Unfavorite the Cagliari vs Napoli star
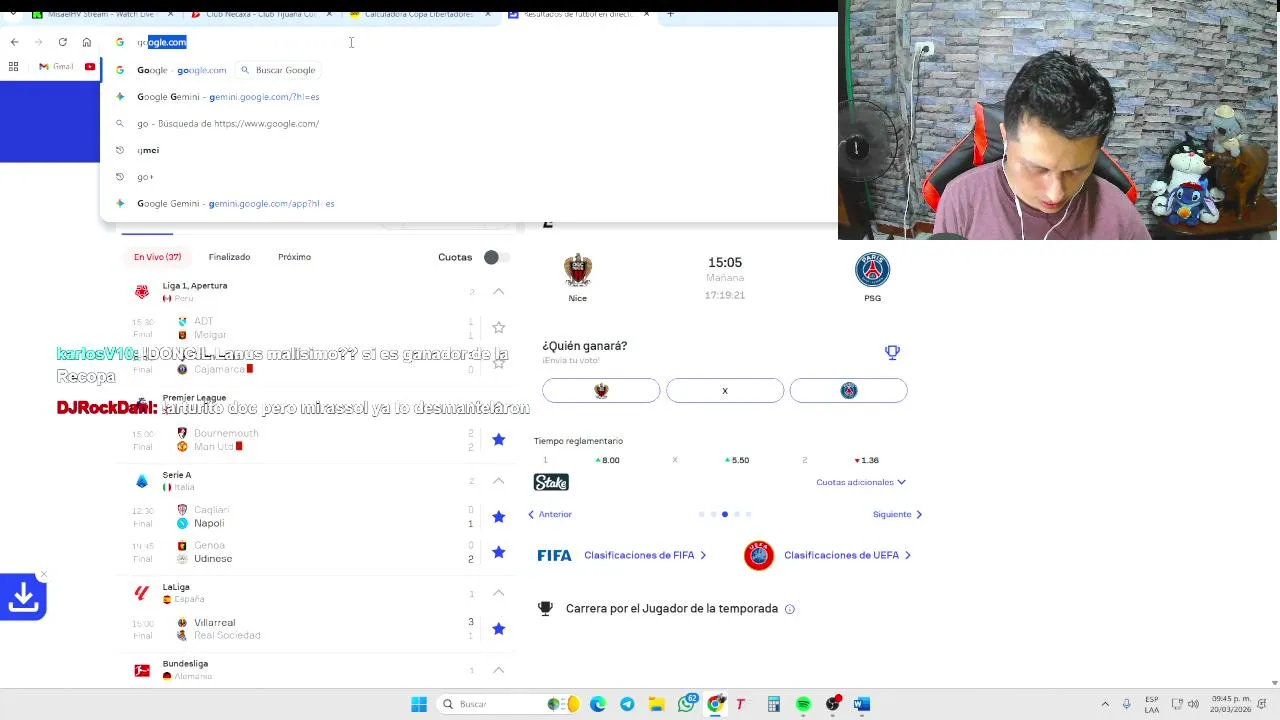Image resolution: width=1280 pixels, height=720 pixels. pos(498,516)
